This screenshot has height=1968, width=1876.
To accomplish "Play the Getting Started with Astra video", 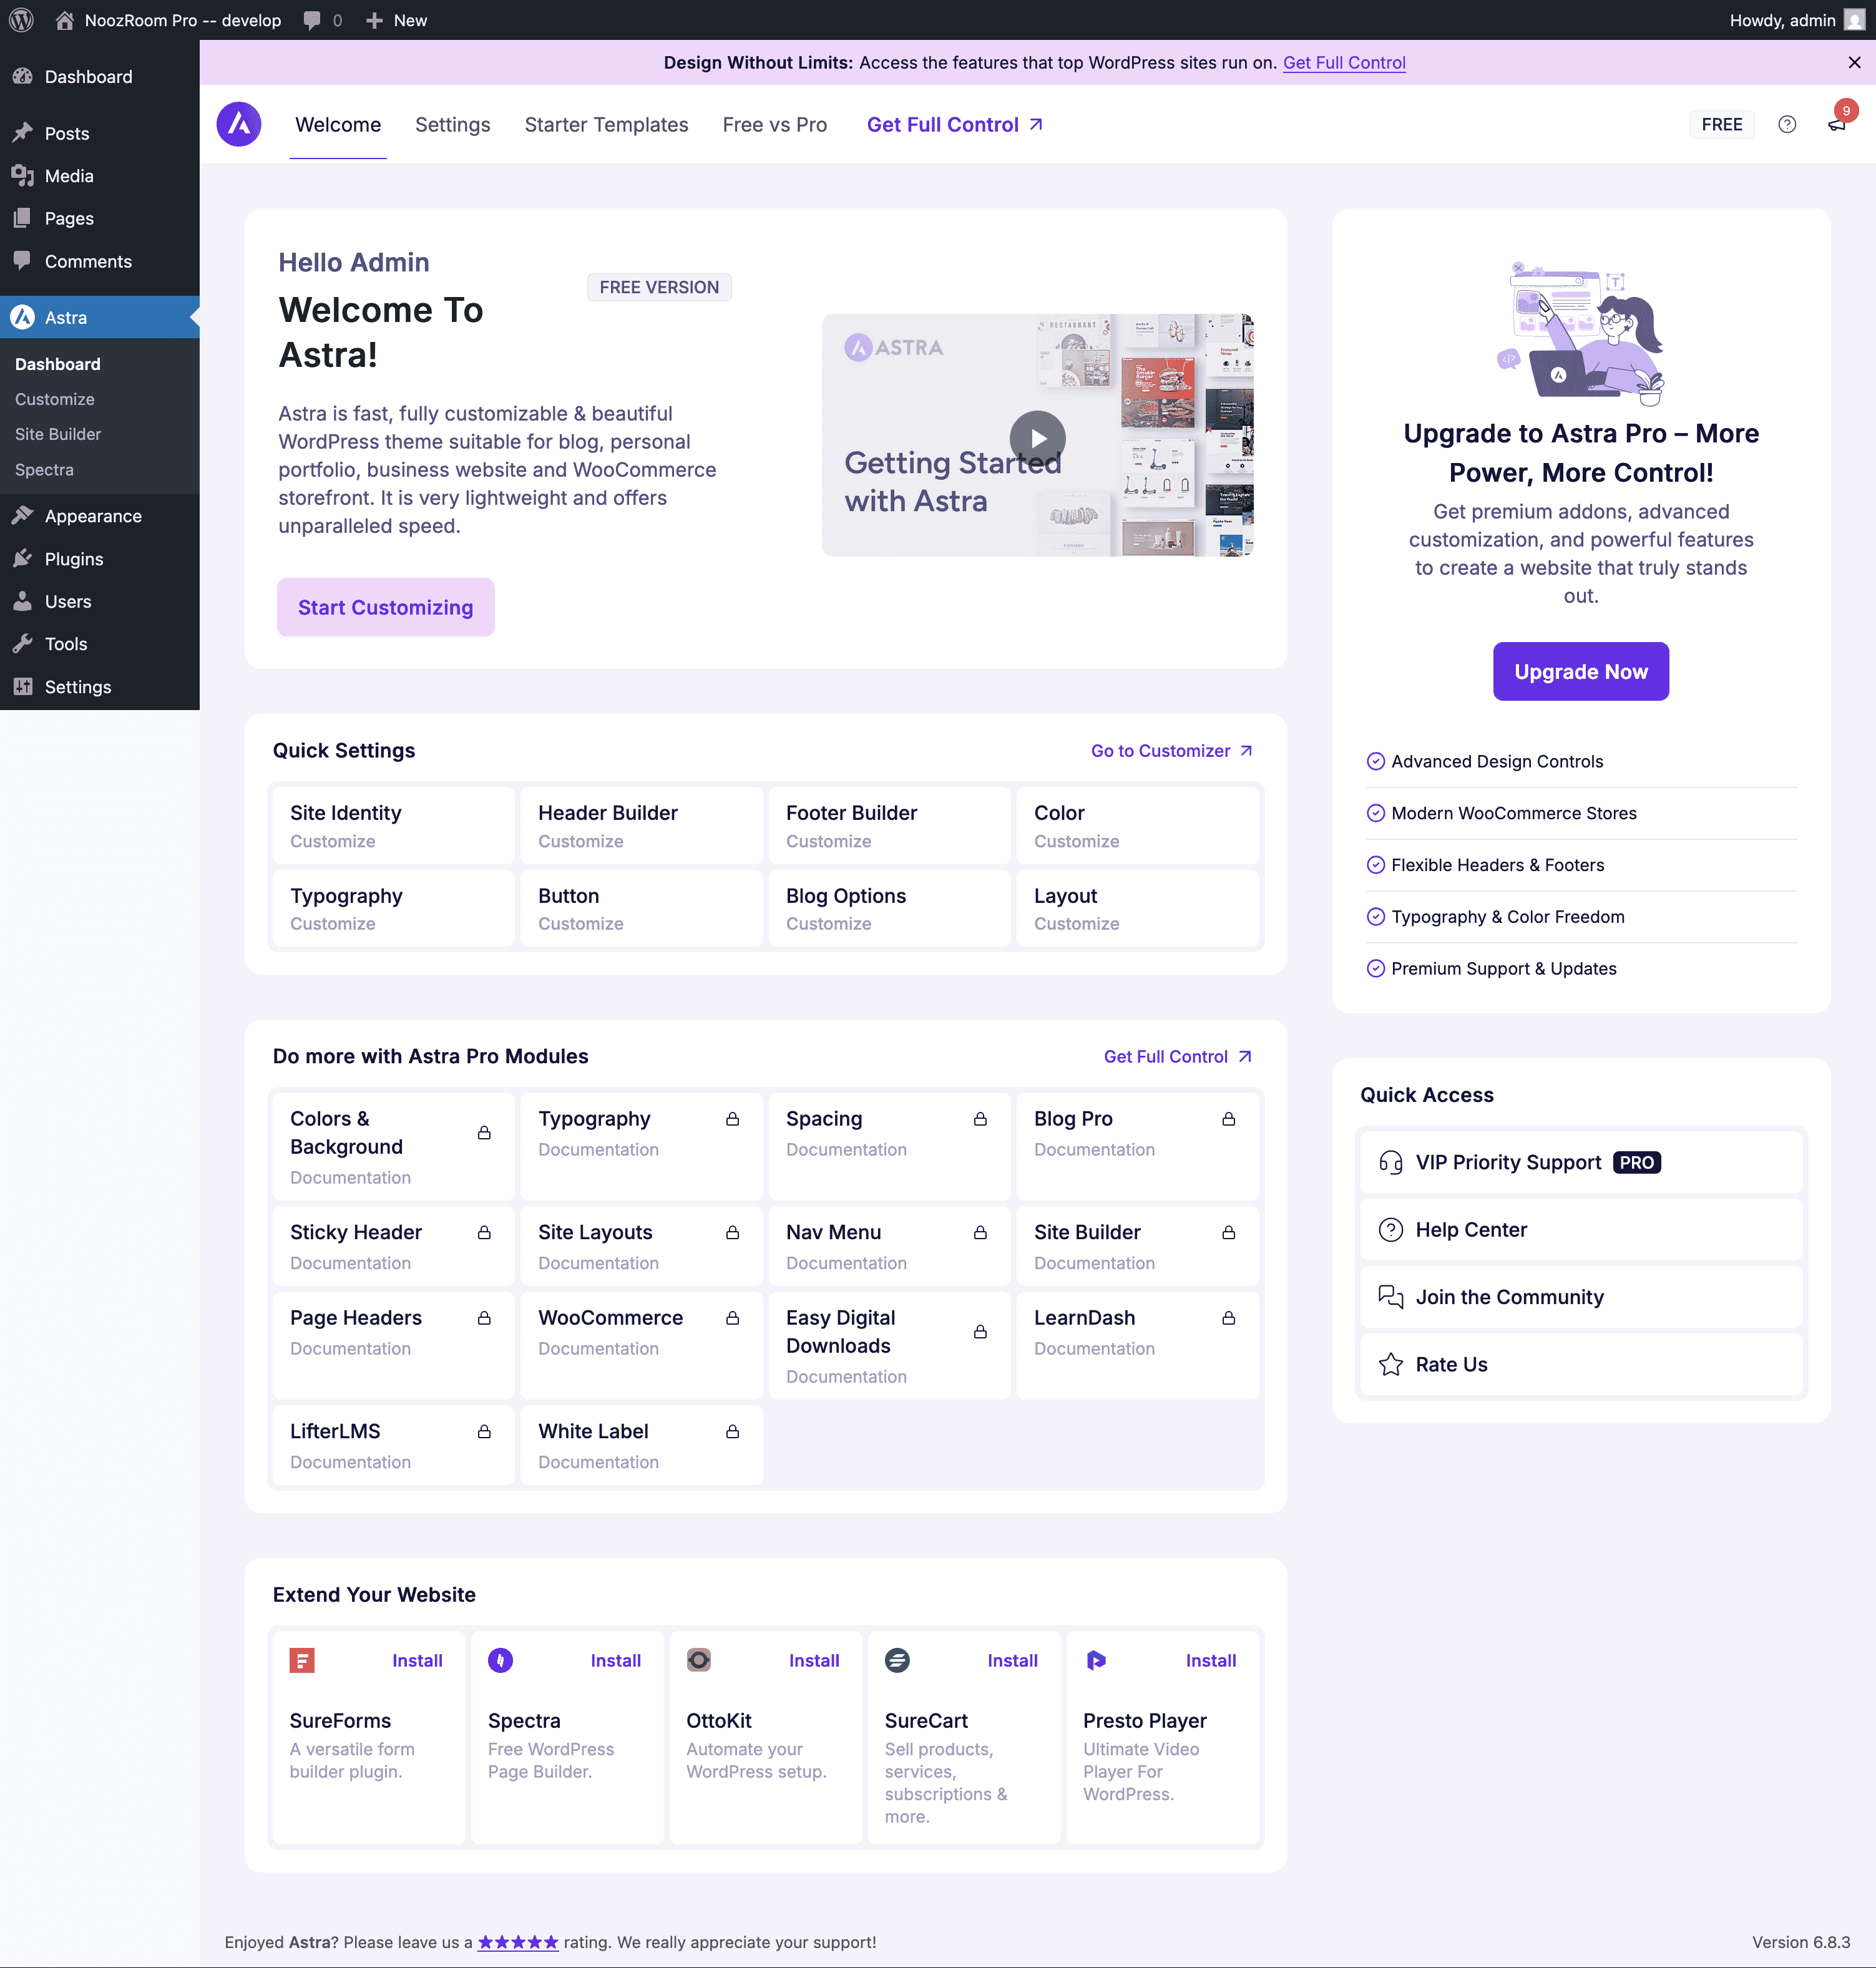I will (x=1037, y=437).
